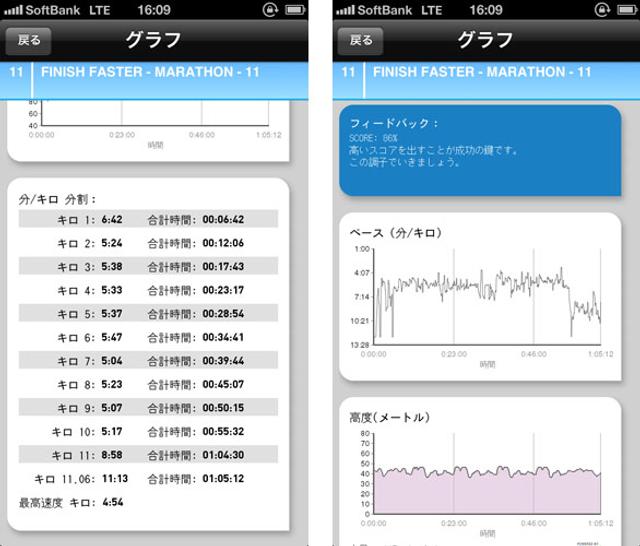The width and height of the screenshot is (640, 546).
Task: Tap FINISH FASTER - MARATHON - 11 header on left
Action: pos(150,72)
